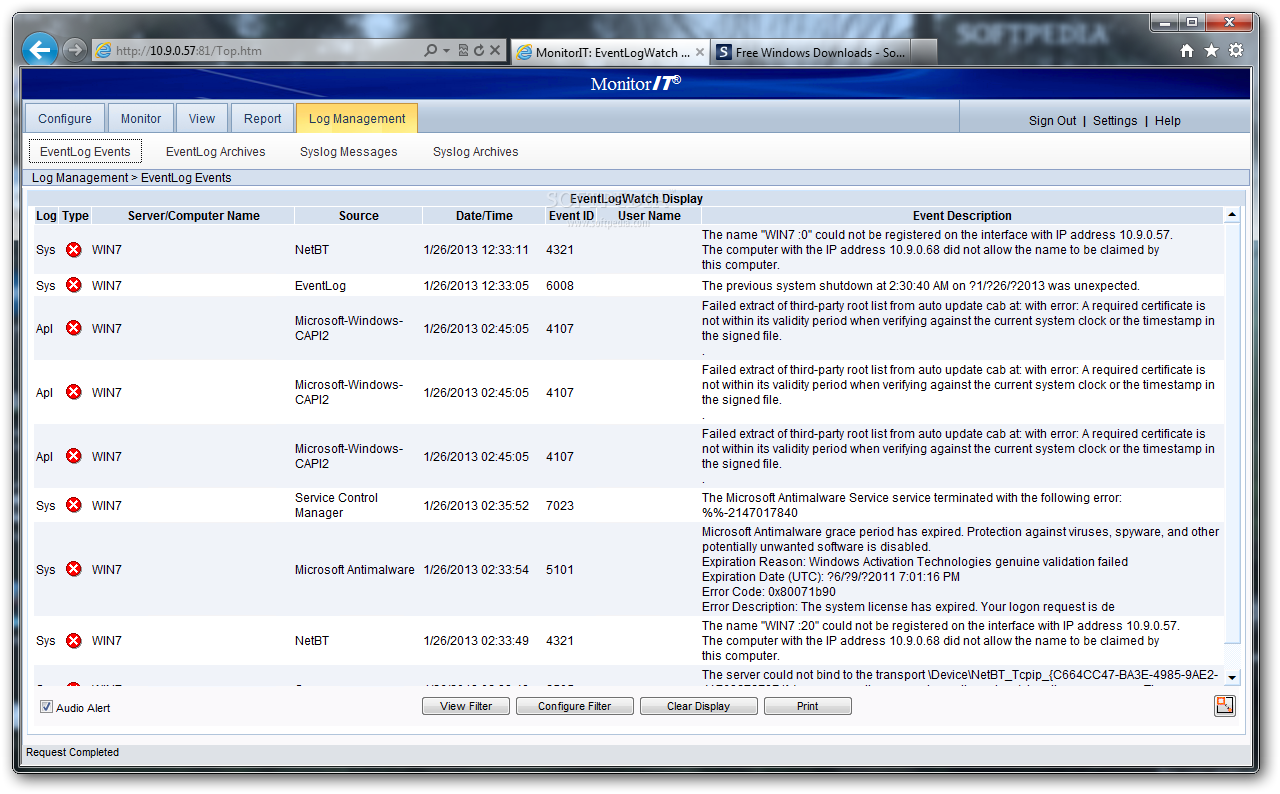Open browser tools gear icon
The image size is (1280, 794).
tap(1236, 50)
